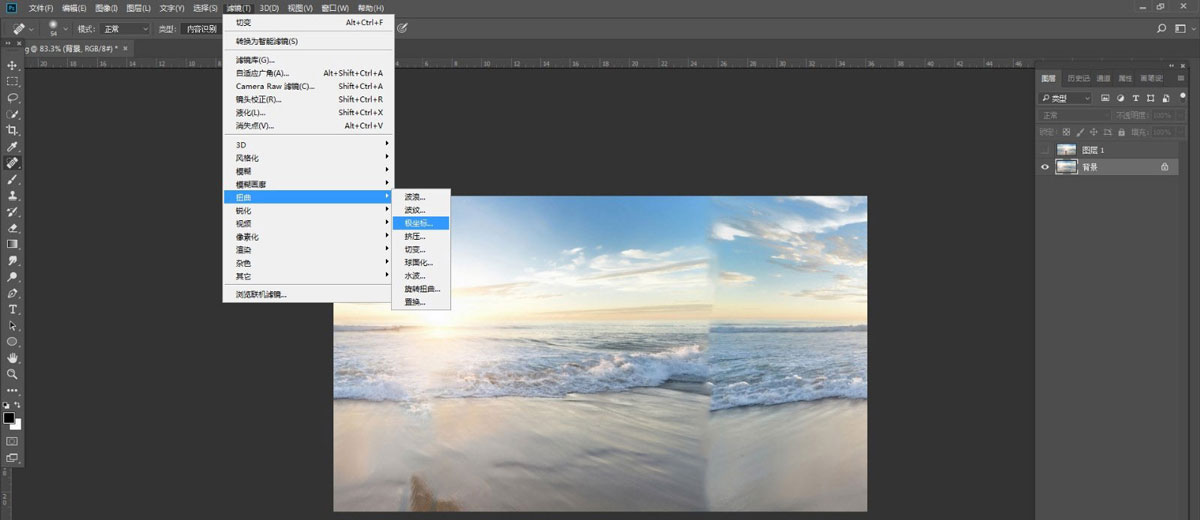Select the Path Selection tool
Viewport: 1200px width, 520px height.
12,325
